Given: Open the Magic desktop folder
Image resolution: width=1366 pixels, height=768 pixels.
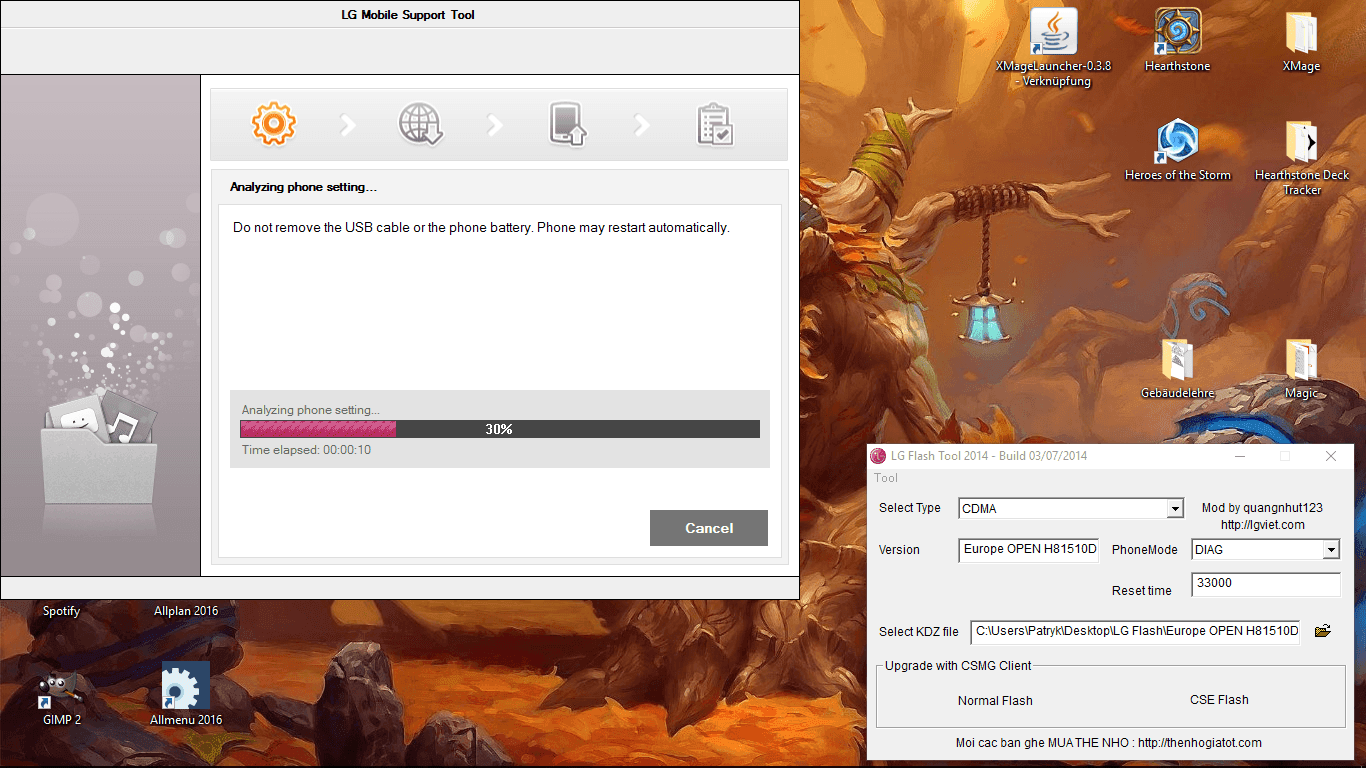Looking at the screenshot, I should [x=1301, y=369].
